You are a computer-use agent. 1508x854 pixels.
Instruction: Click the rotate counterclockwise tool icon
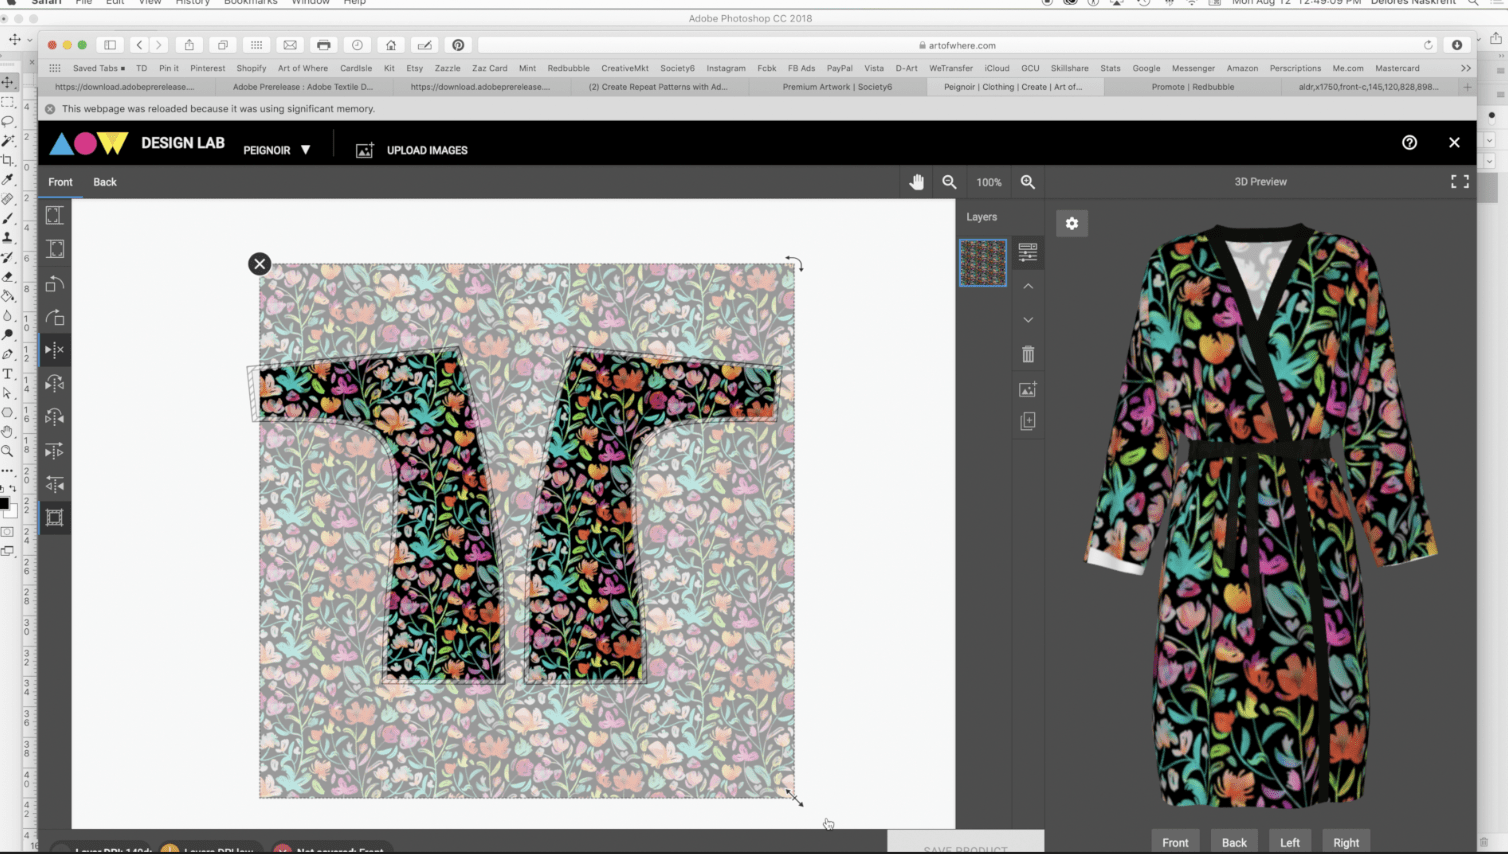[55, 284]
